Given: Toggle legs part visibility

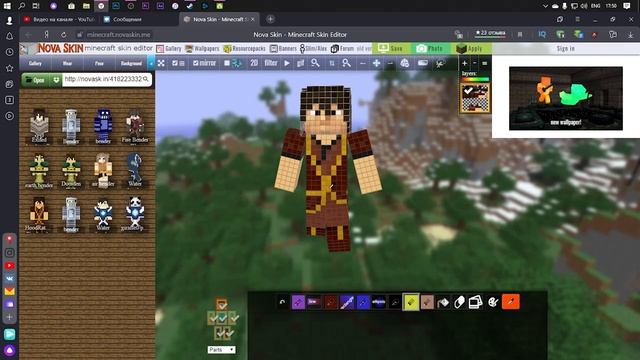Looking at the screenshot, I should (x=223, y=333).
